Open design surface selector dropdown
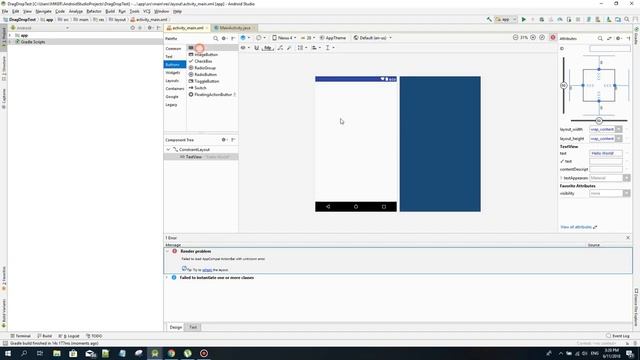 point(245,38)
